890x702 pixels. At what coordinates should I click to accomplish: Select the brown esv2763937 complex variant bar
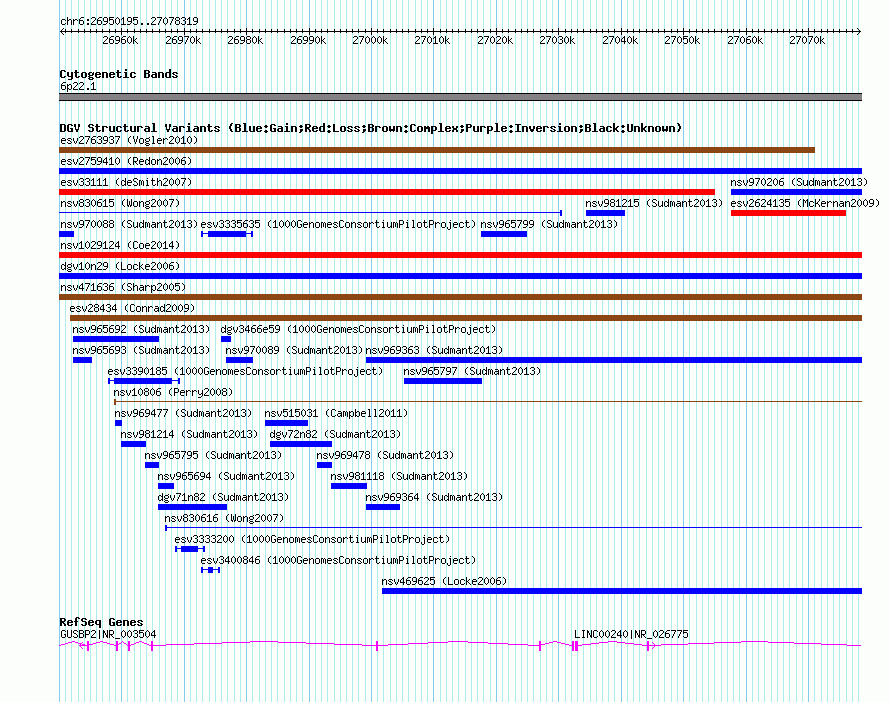437,150
